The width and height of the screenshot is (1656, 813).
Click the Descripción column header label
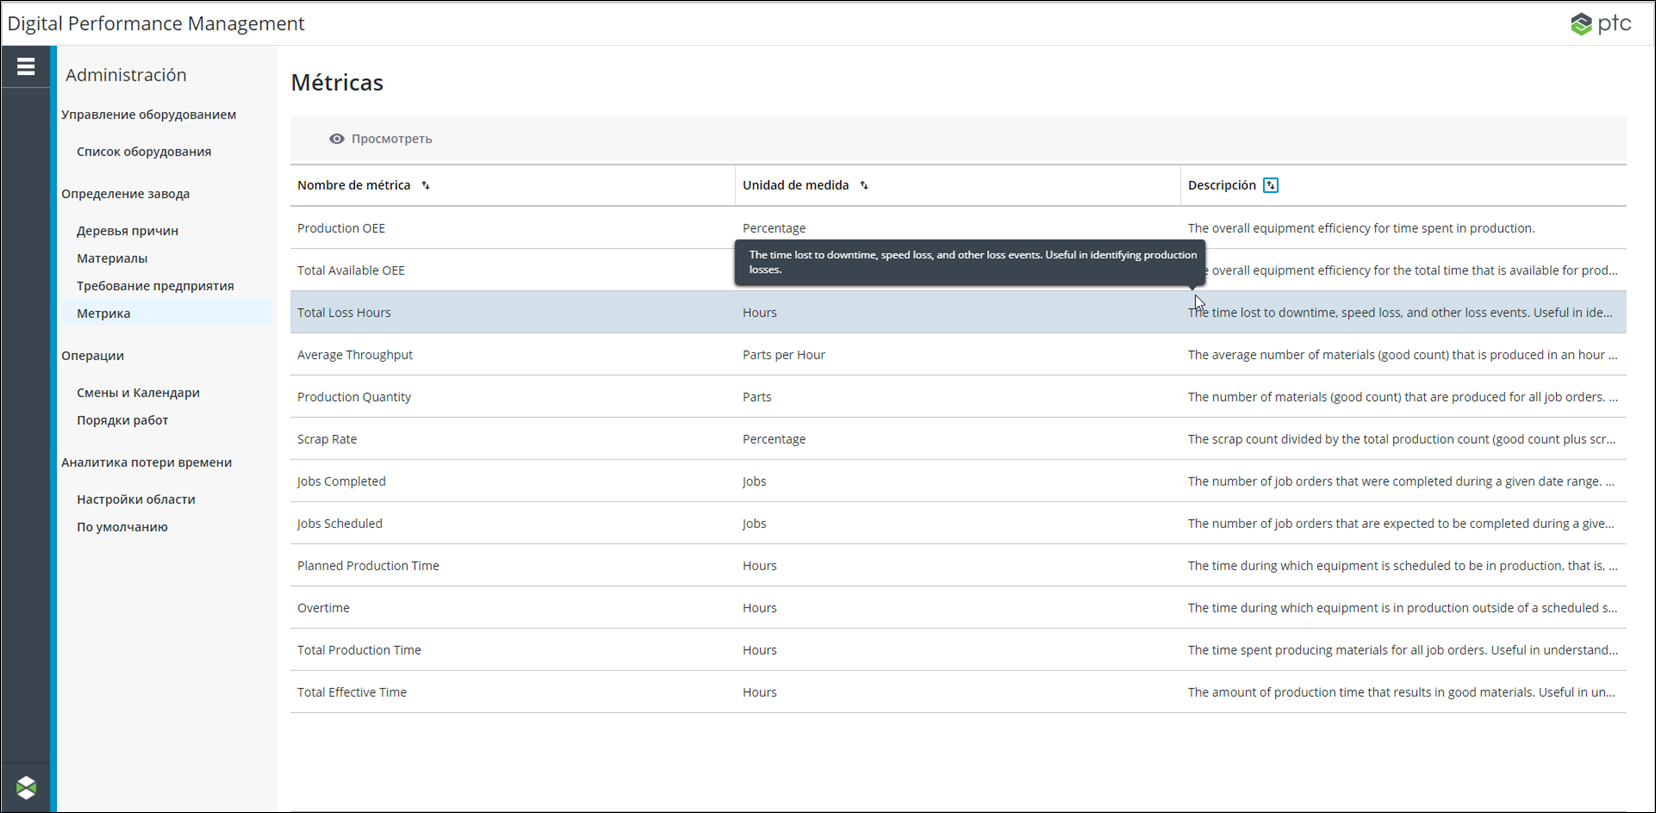coord(1221,185)
